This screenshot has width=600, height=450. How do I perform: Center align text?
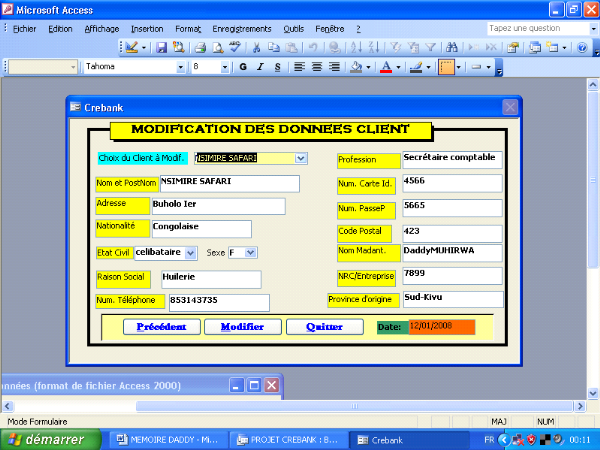317,67
